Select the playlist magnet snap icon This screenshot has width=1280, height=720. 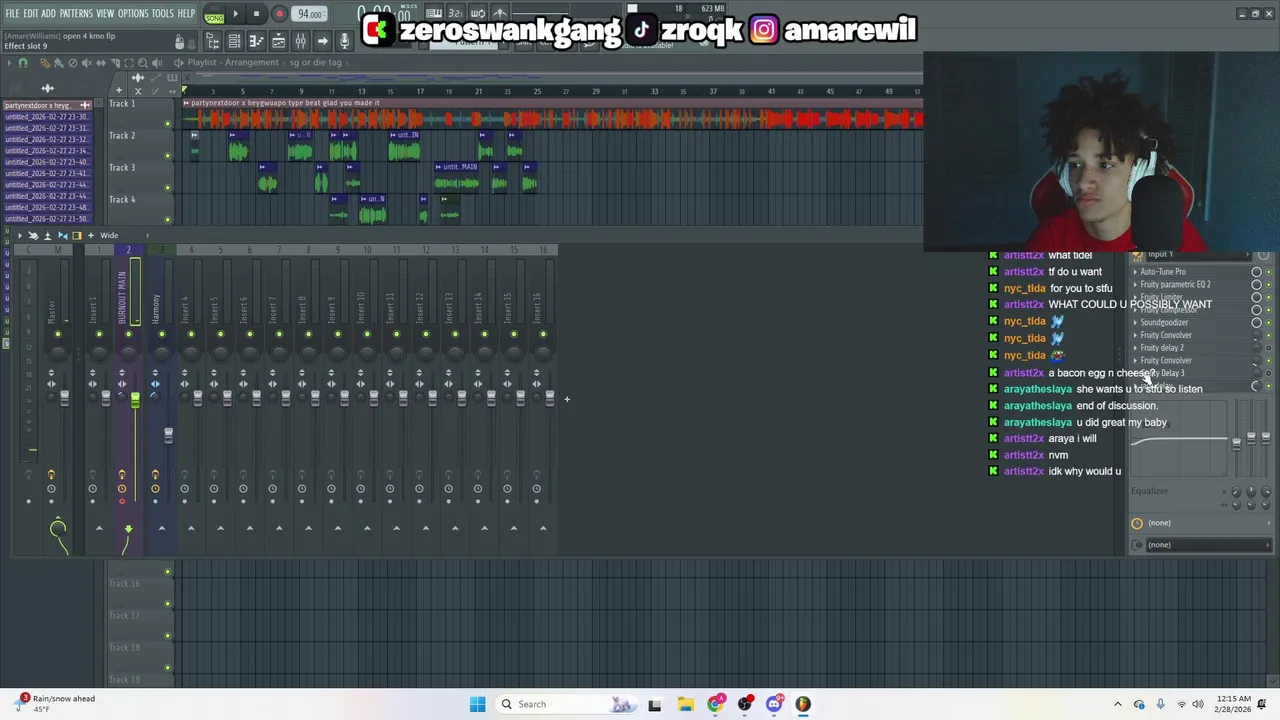22,62
